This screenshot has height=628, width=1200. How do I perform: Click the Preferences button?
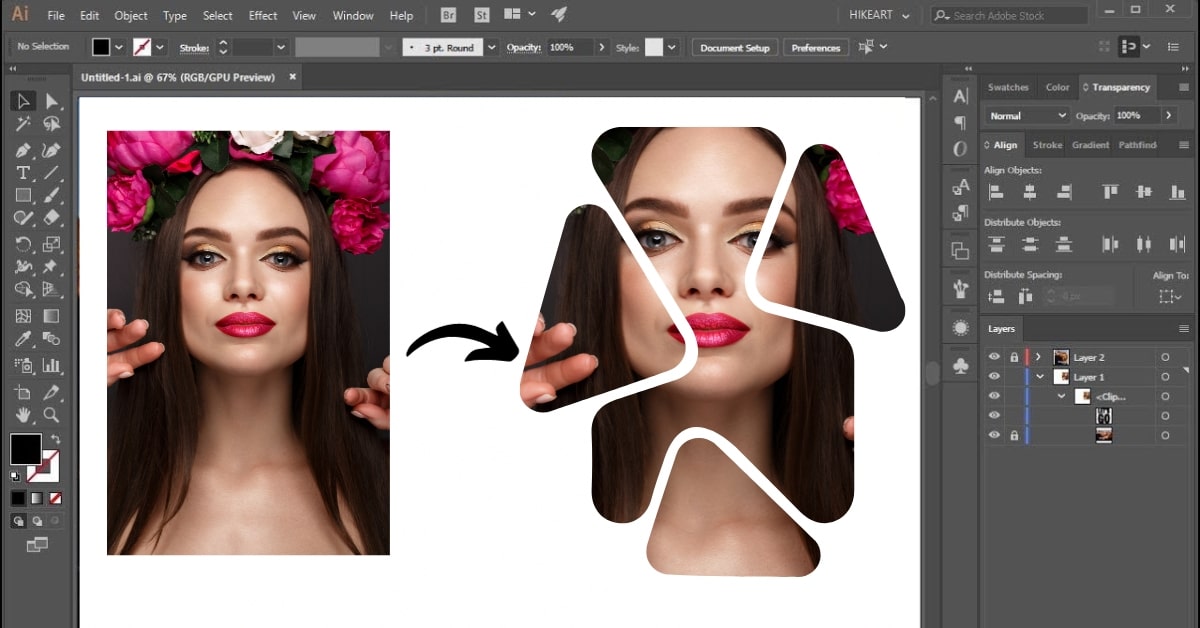click(x=816, y=47)
